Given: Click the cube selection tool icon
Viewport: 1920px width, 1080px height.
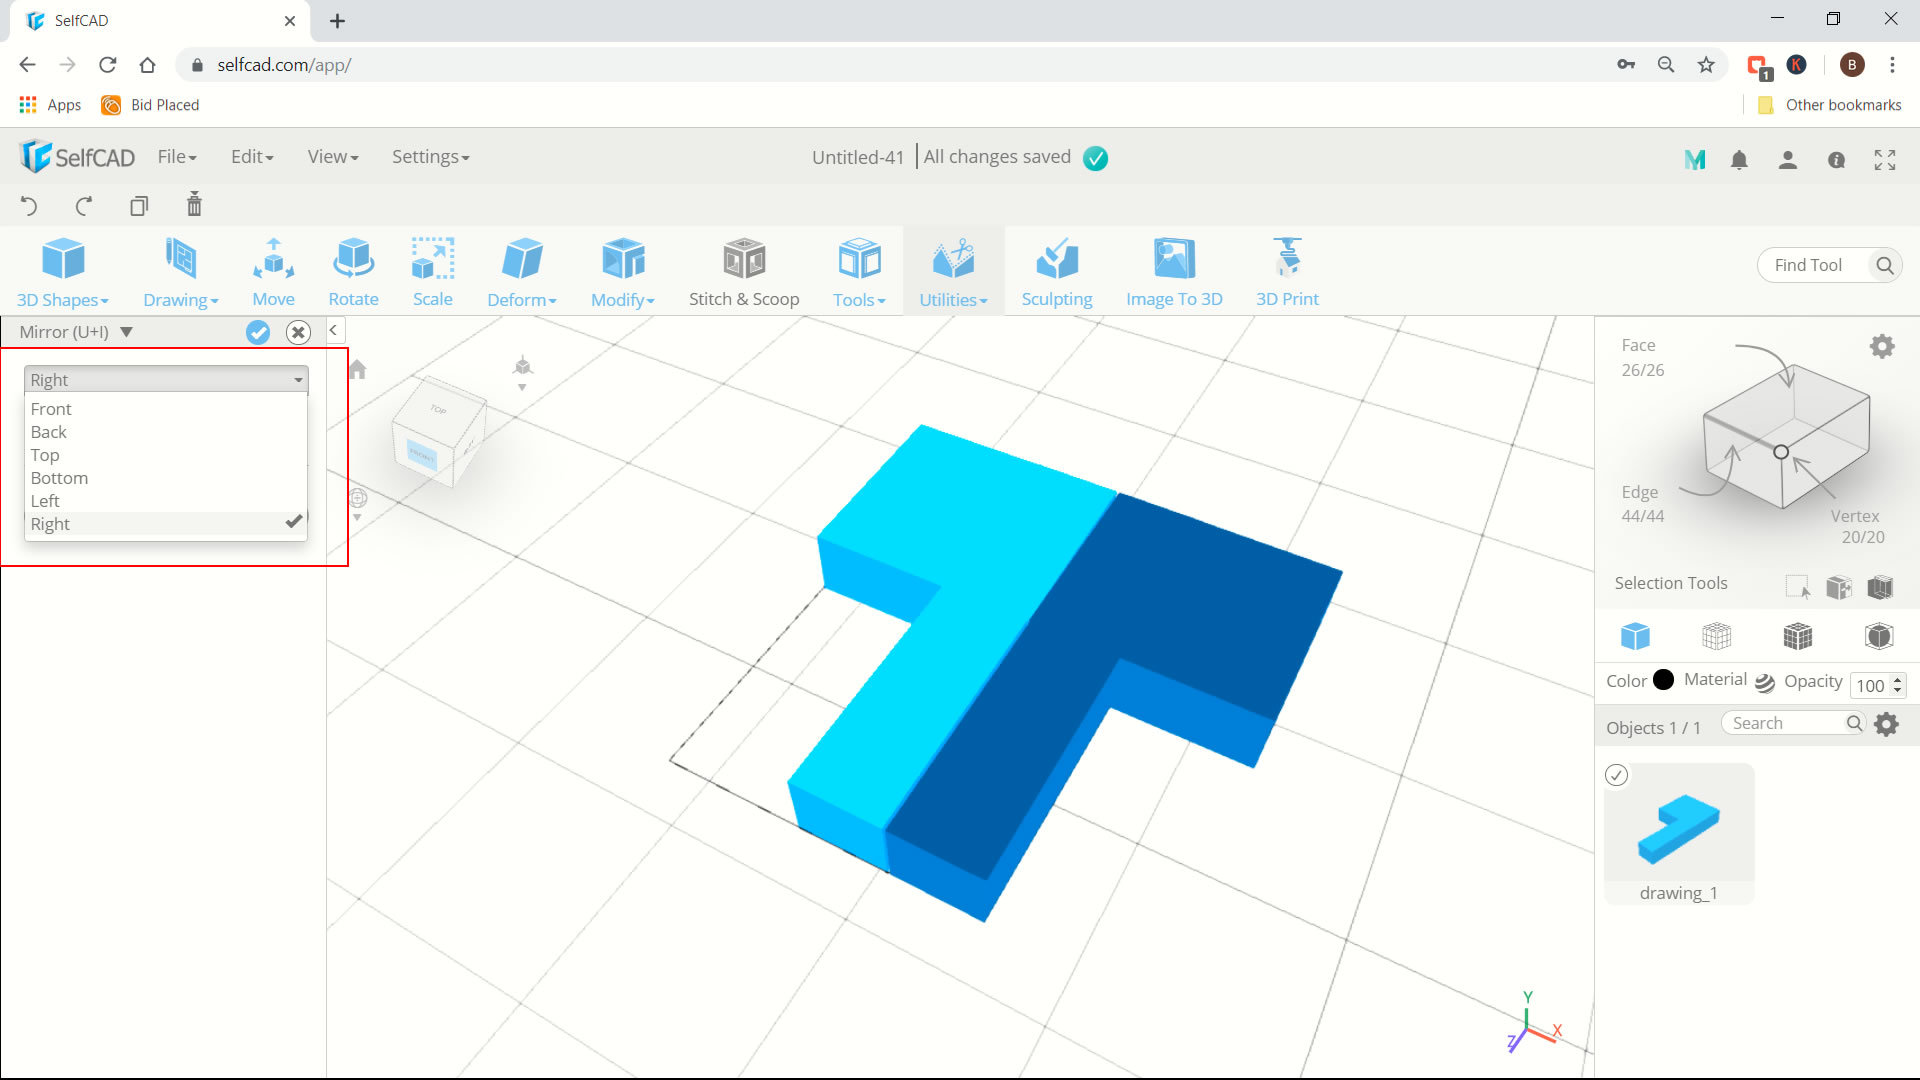Looking at the screenshot, I should click(x=1839, y=586).
